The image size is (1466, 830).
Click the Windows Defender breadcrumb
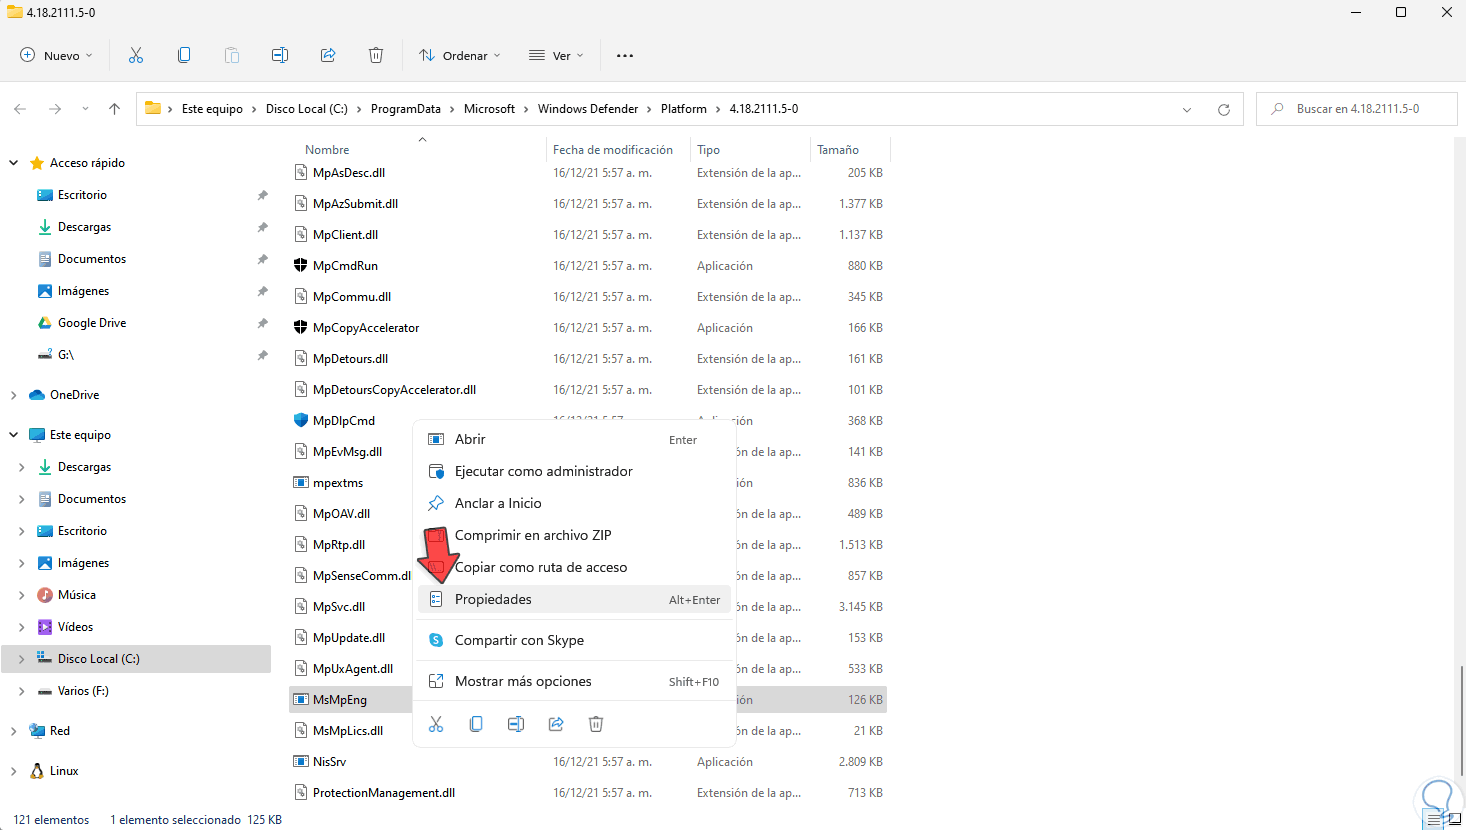pos(588,109)
